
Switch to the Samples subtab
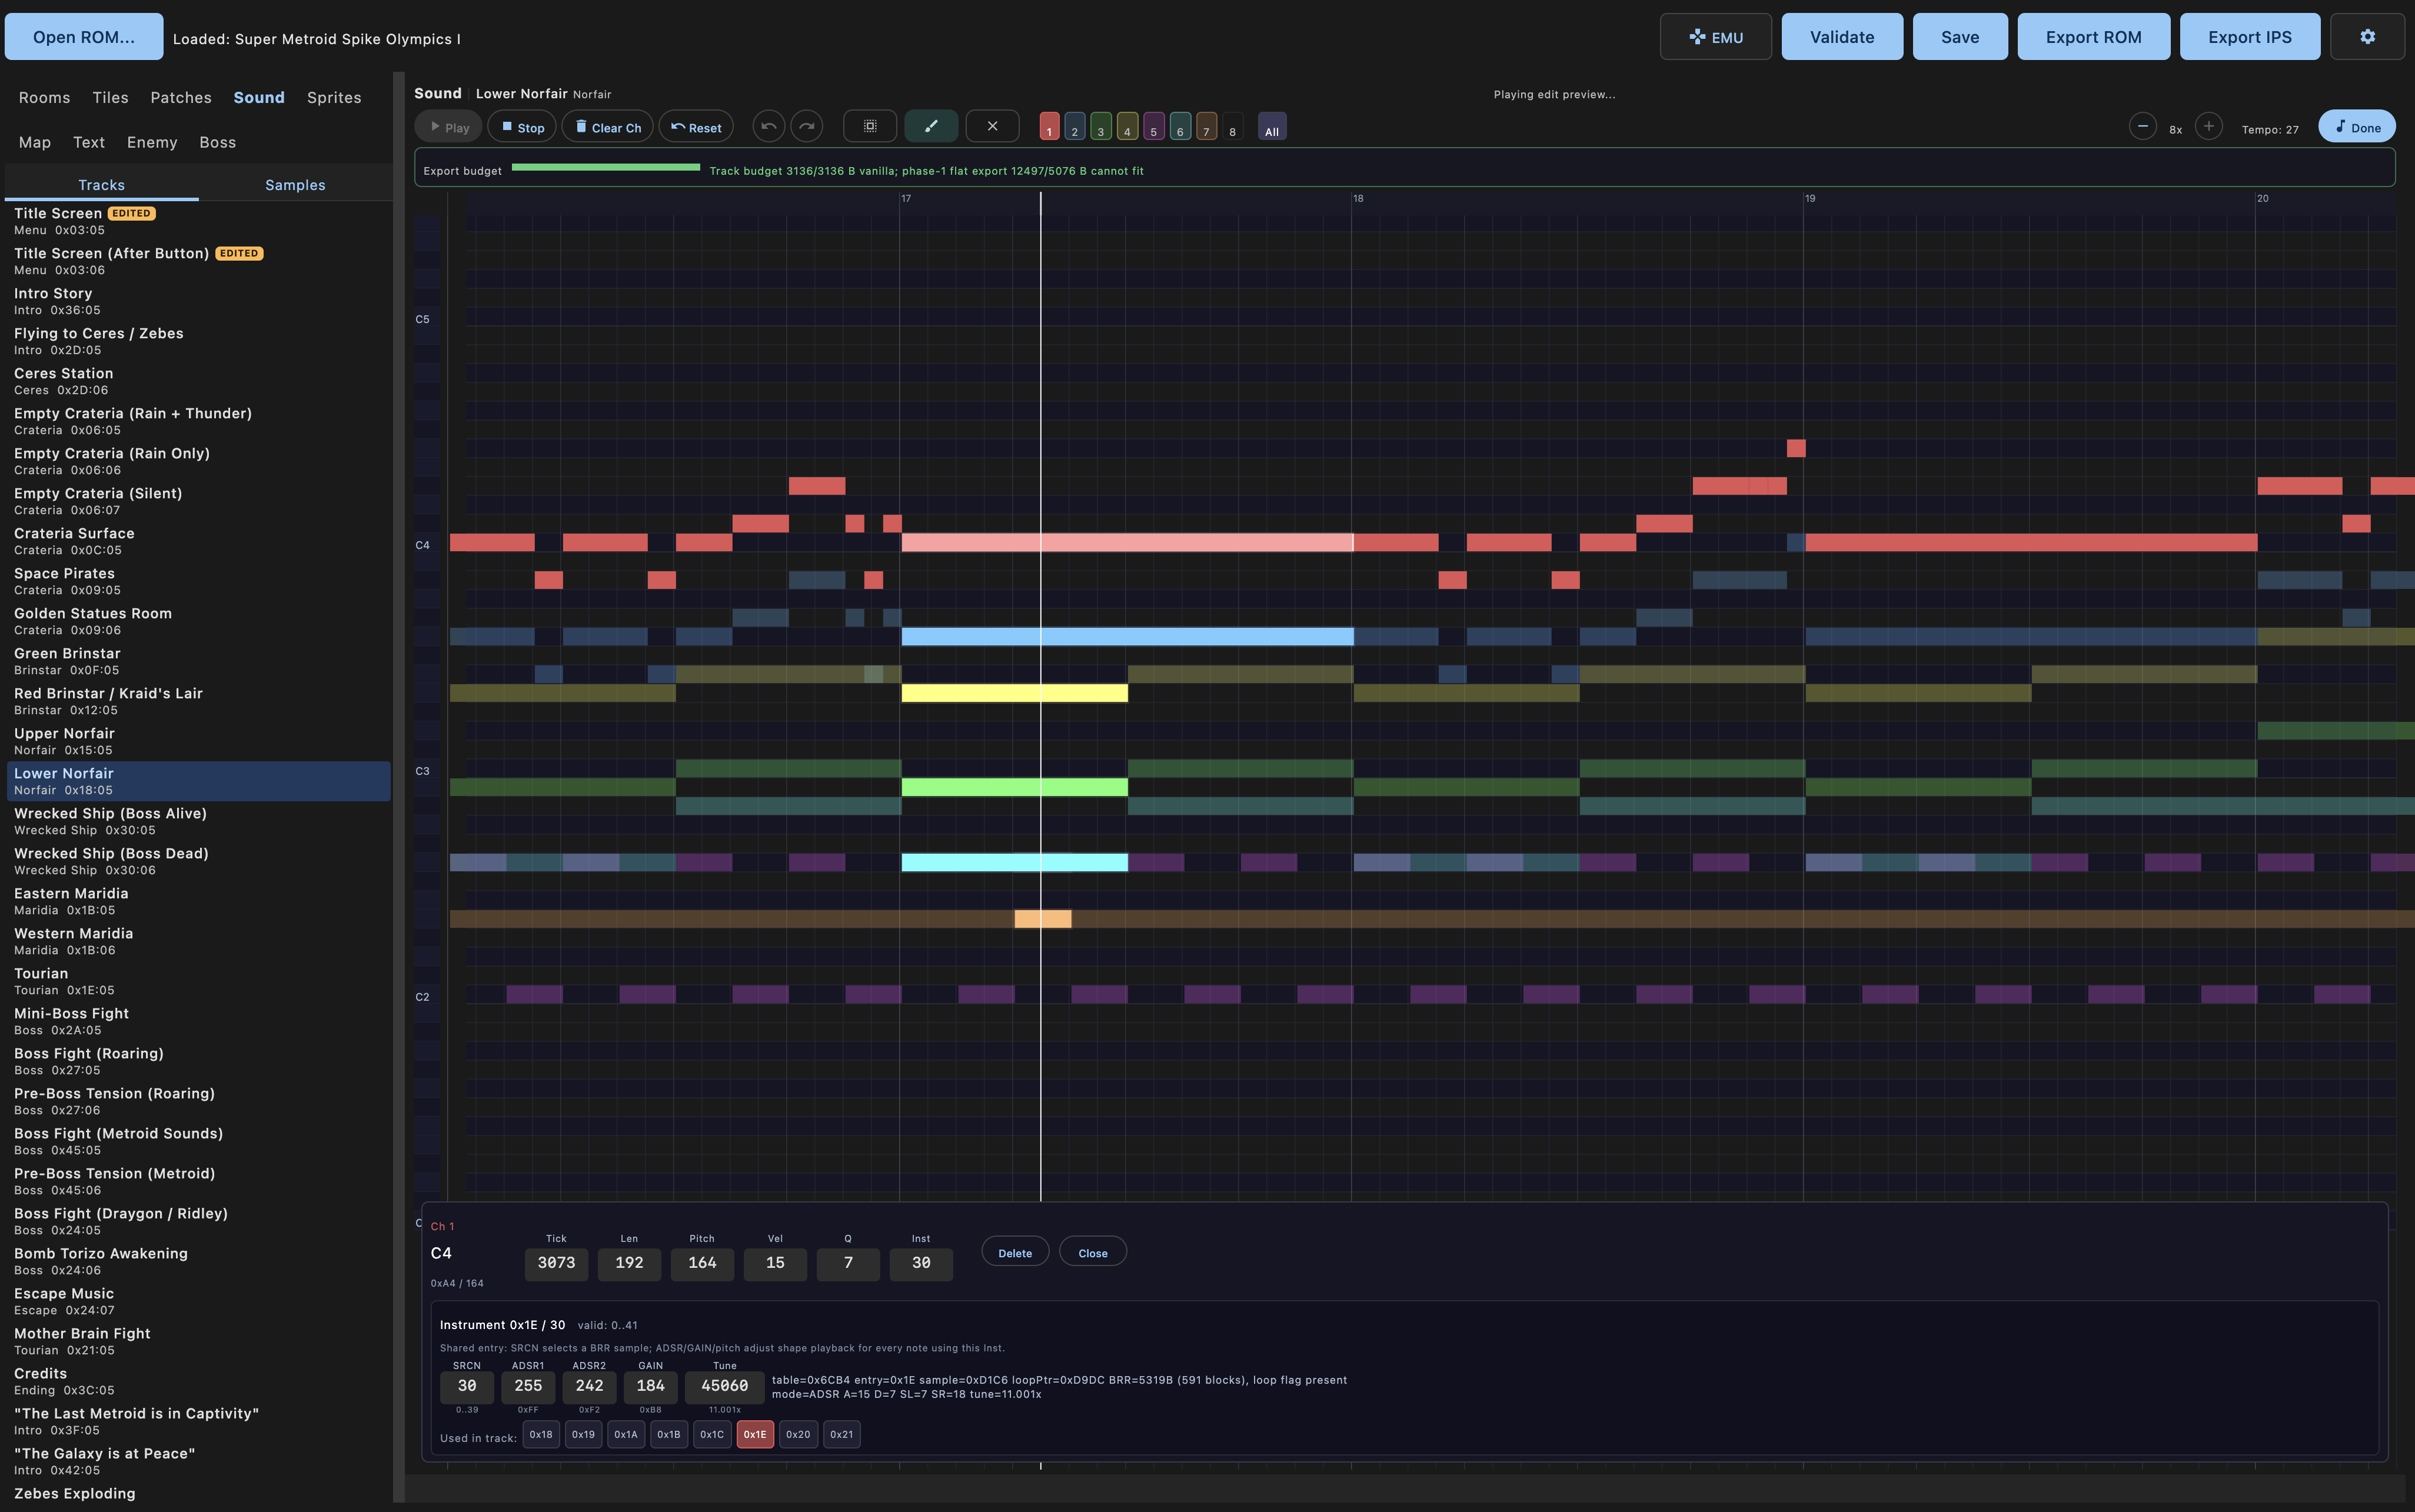[x=295, y=185]
